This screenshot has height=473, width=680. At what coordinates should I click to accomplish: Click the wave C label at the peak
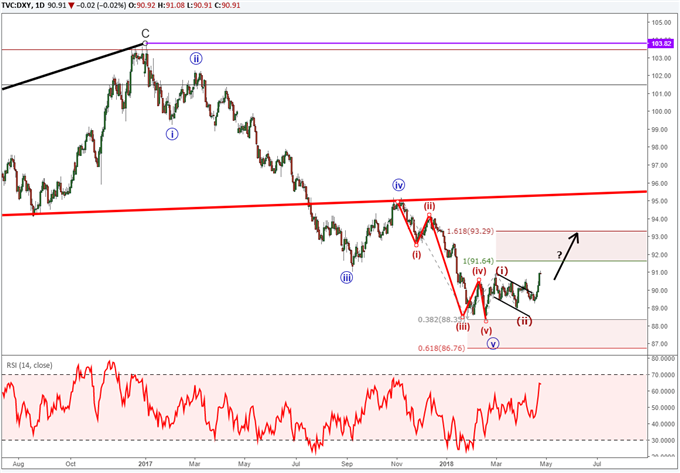(x=145, y=33)
